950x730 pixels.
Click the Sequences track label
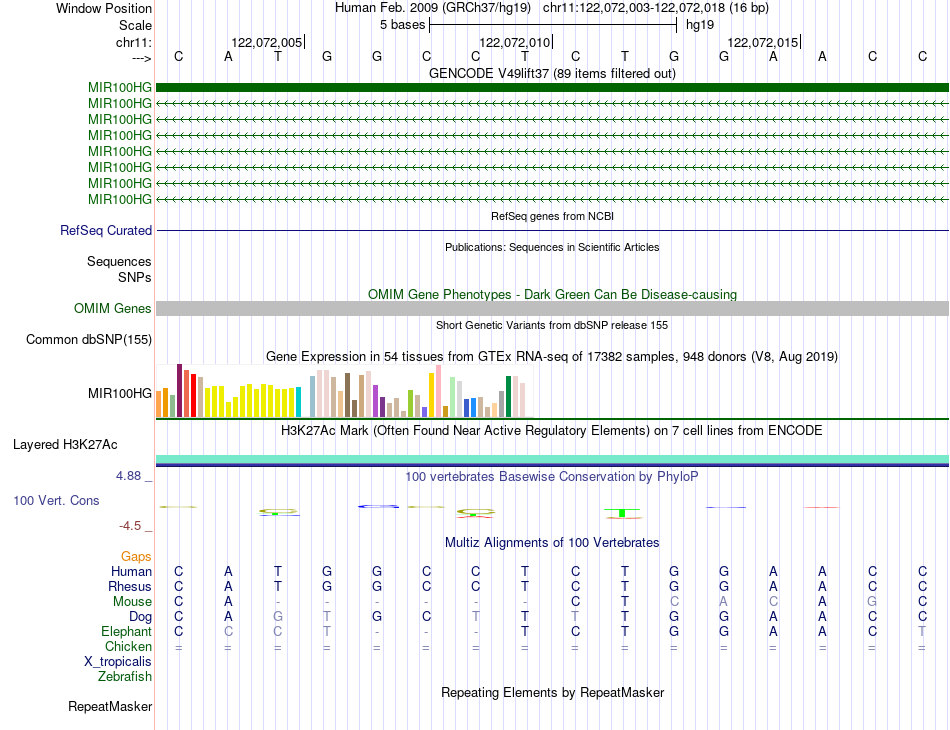pos(119,261)
